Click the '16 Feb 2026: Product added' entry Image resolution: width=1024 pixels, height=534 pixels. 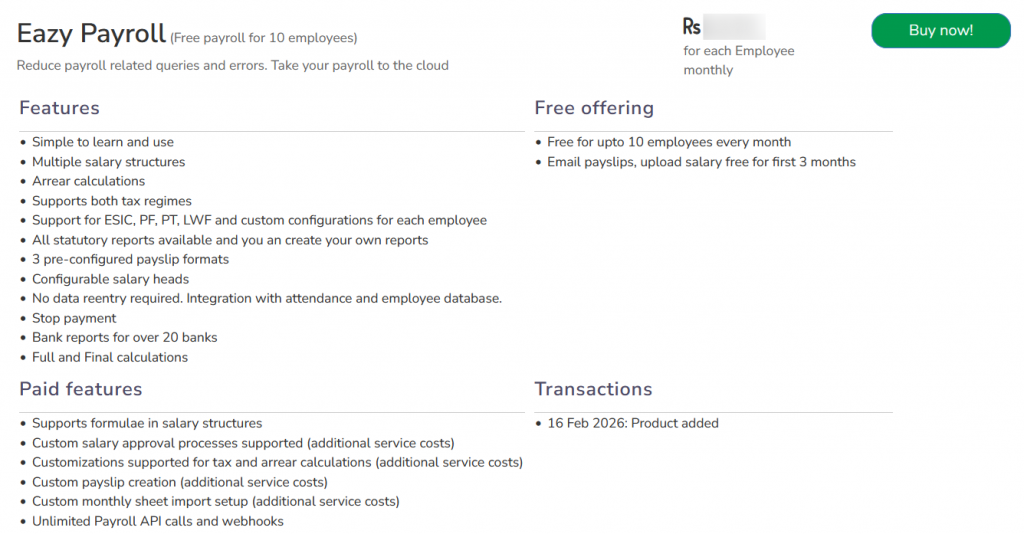click(x=632, y=423)
